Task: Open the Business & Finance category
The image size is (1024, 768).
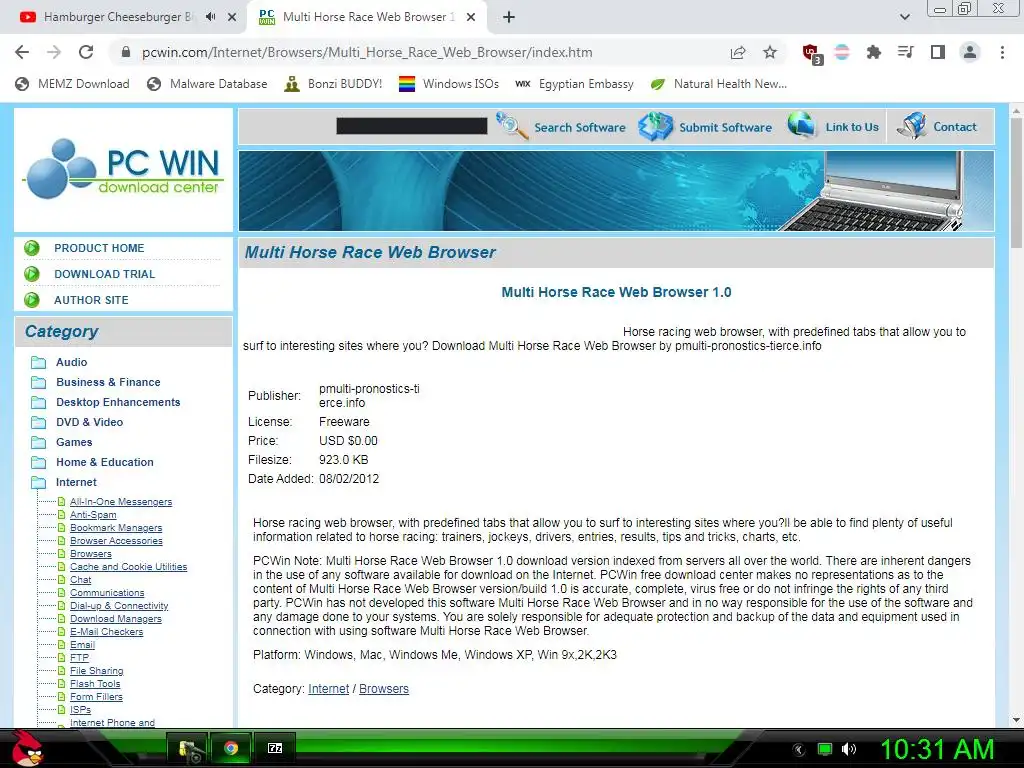Action: click(x=108, y=382)
